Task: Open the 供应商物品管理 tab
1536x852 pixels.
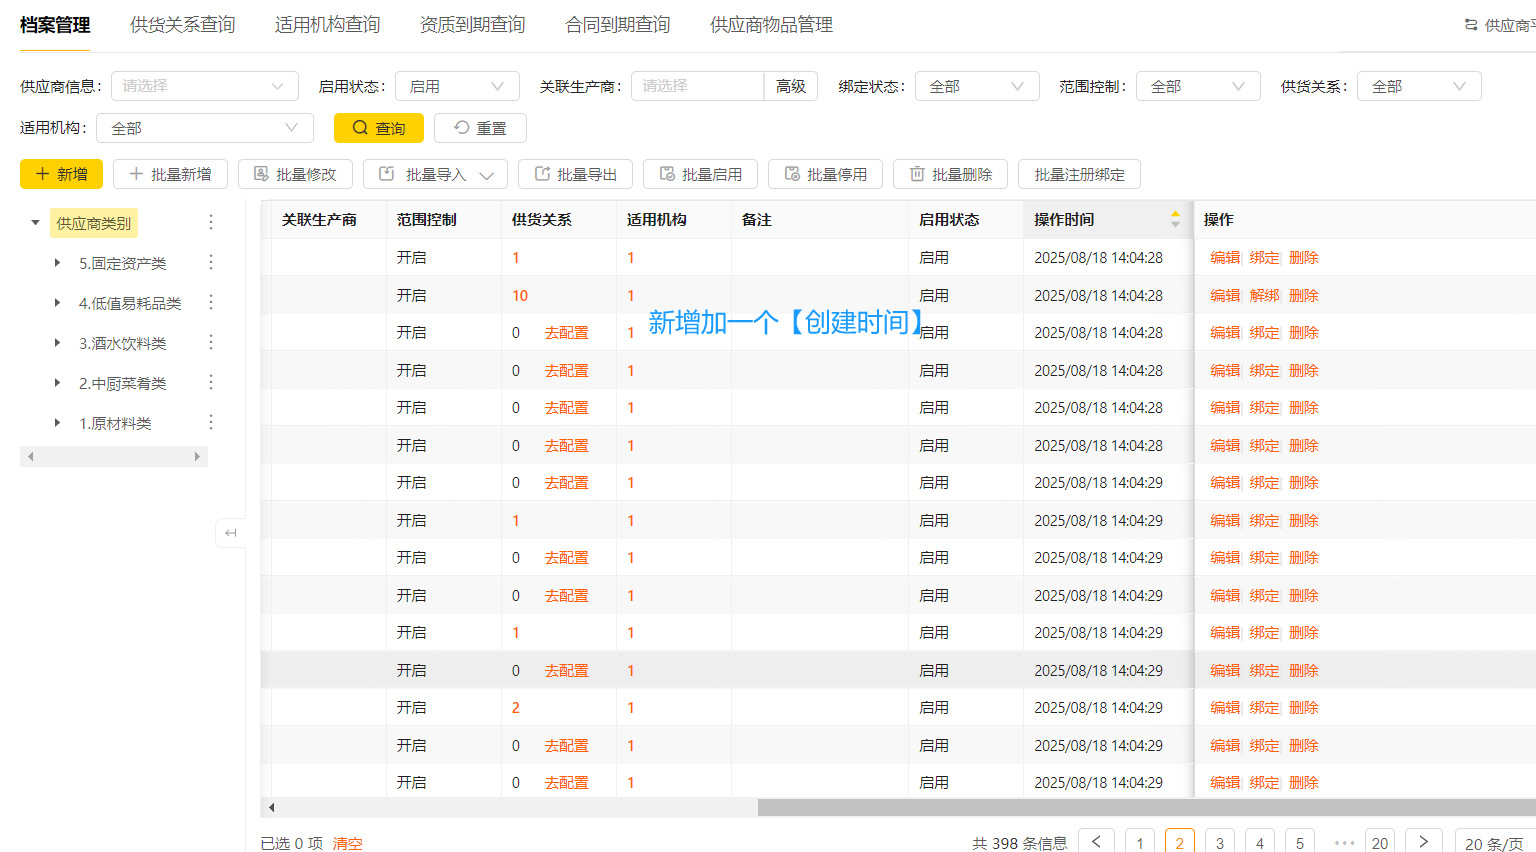Action: (771, 24)
